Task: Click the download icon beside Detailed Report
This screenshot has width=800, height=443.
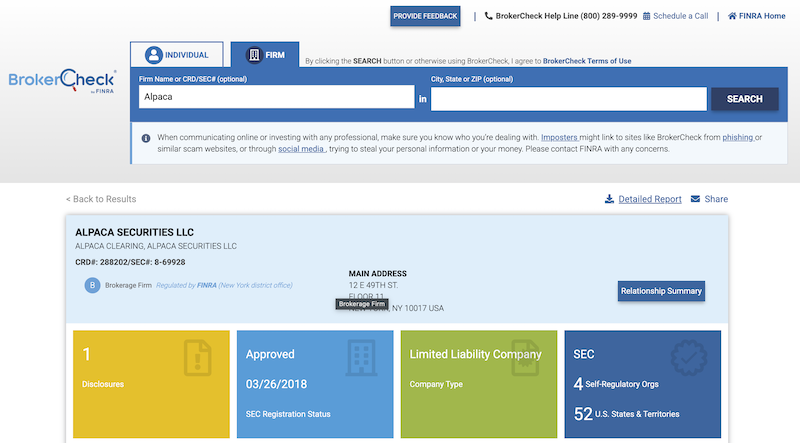Action: (609, 199)
